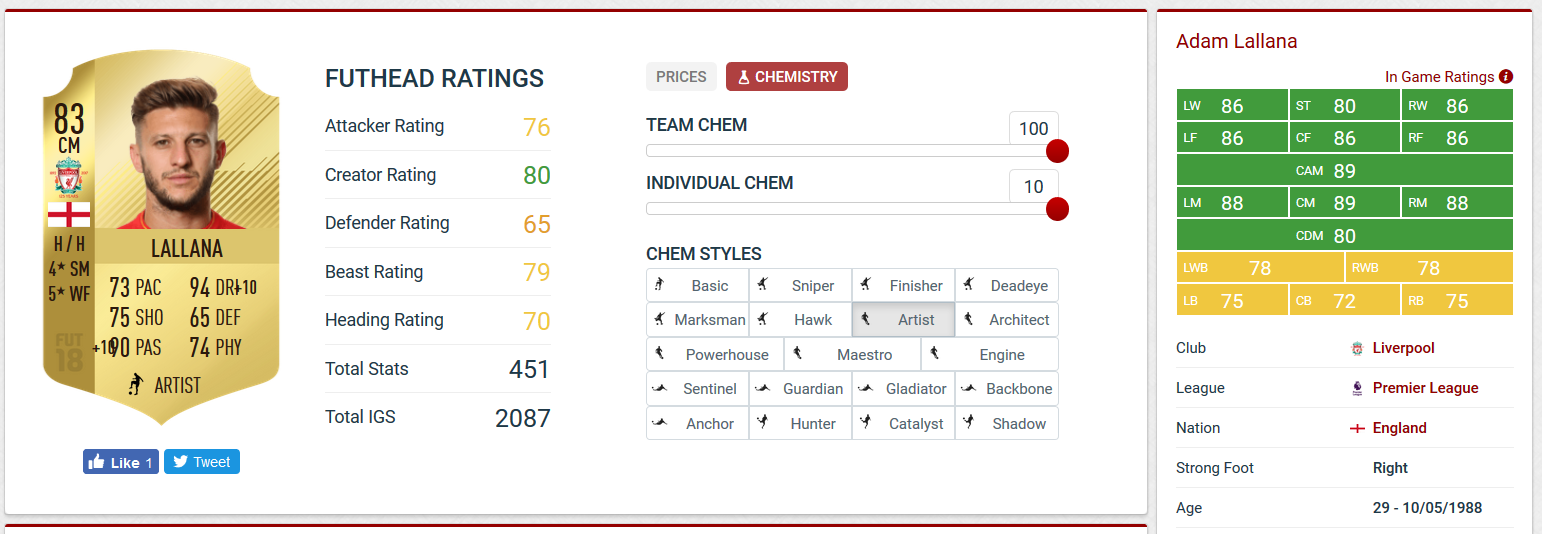Pick the Maestro chem style
Screen dimensions: 1542x534
(853, 355)
